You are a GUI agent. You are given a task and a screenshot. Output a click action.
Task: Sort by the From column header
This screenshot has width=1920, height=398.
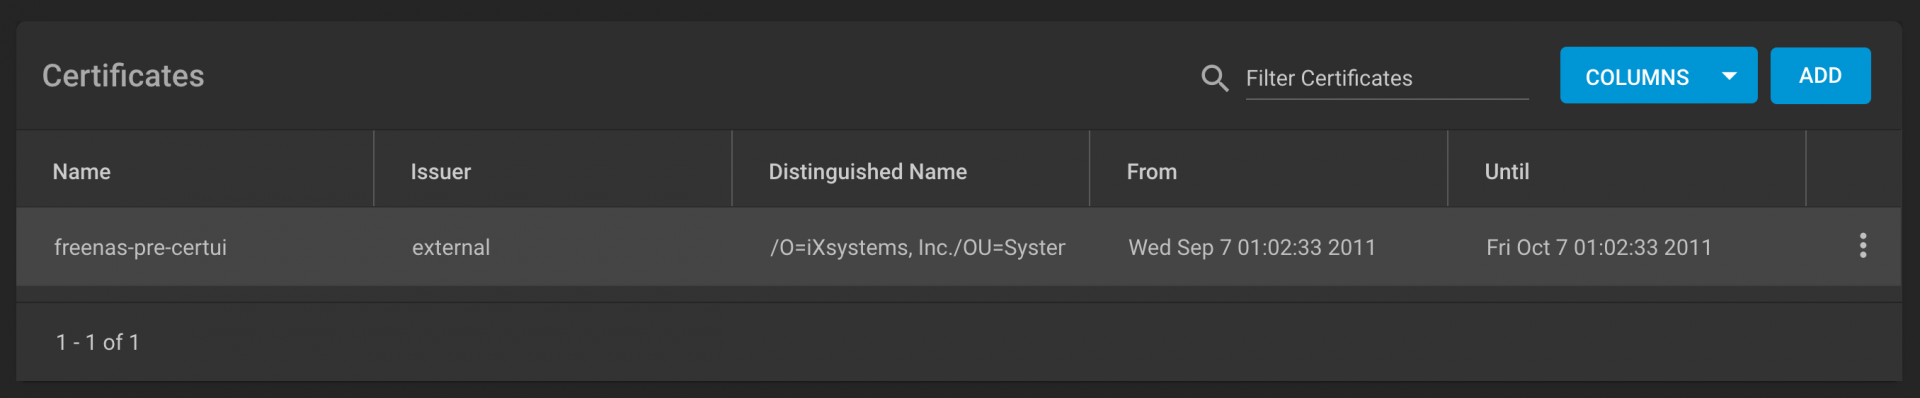point(1151,172)
